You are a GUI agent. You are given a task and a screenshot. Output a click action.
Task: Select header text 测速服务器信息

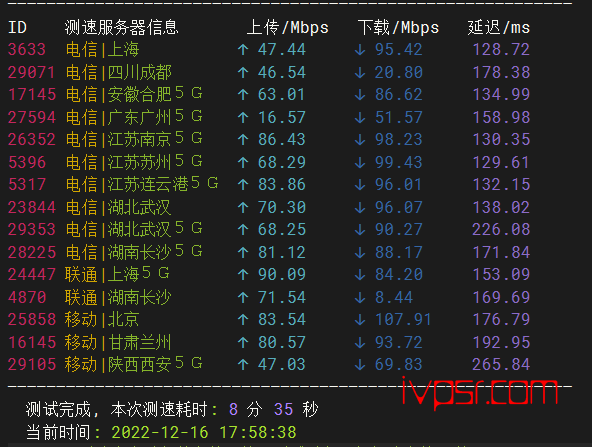(x=121, y=28)
